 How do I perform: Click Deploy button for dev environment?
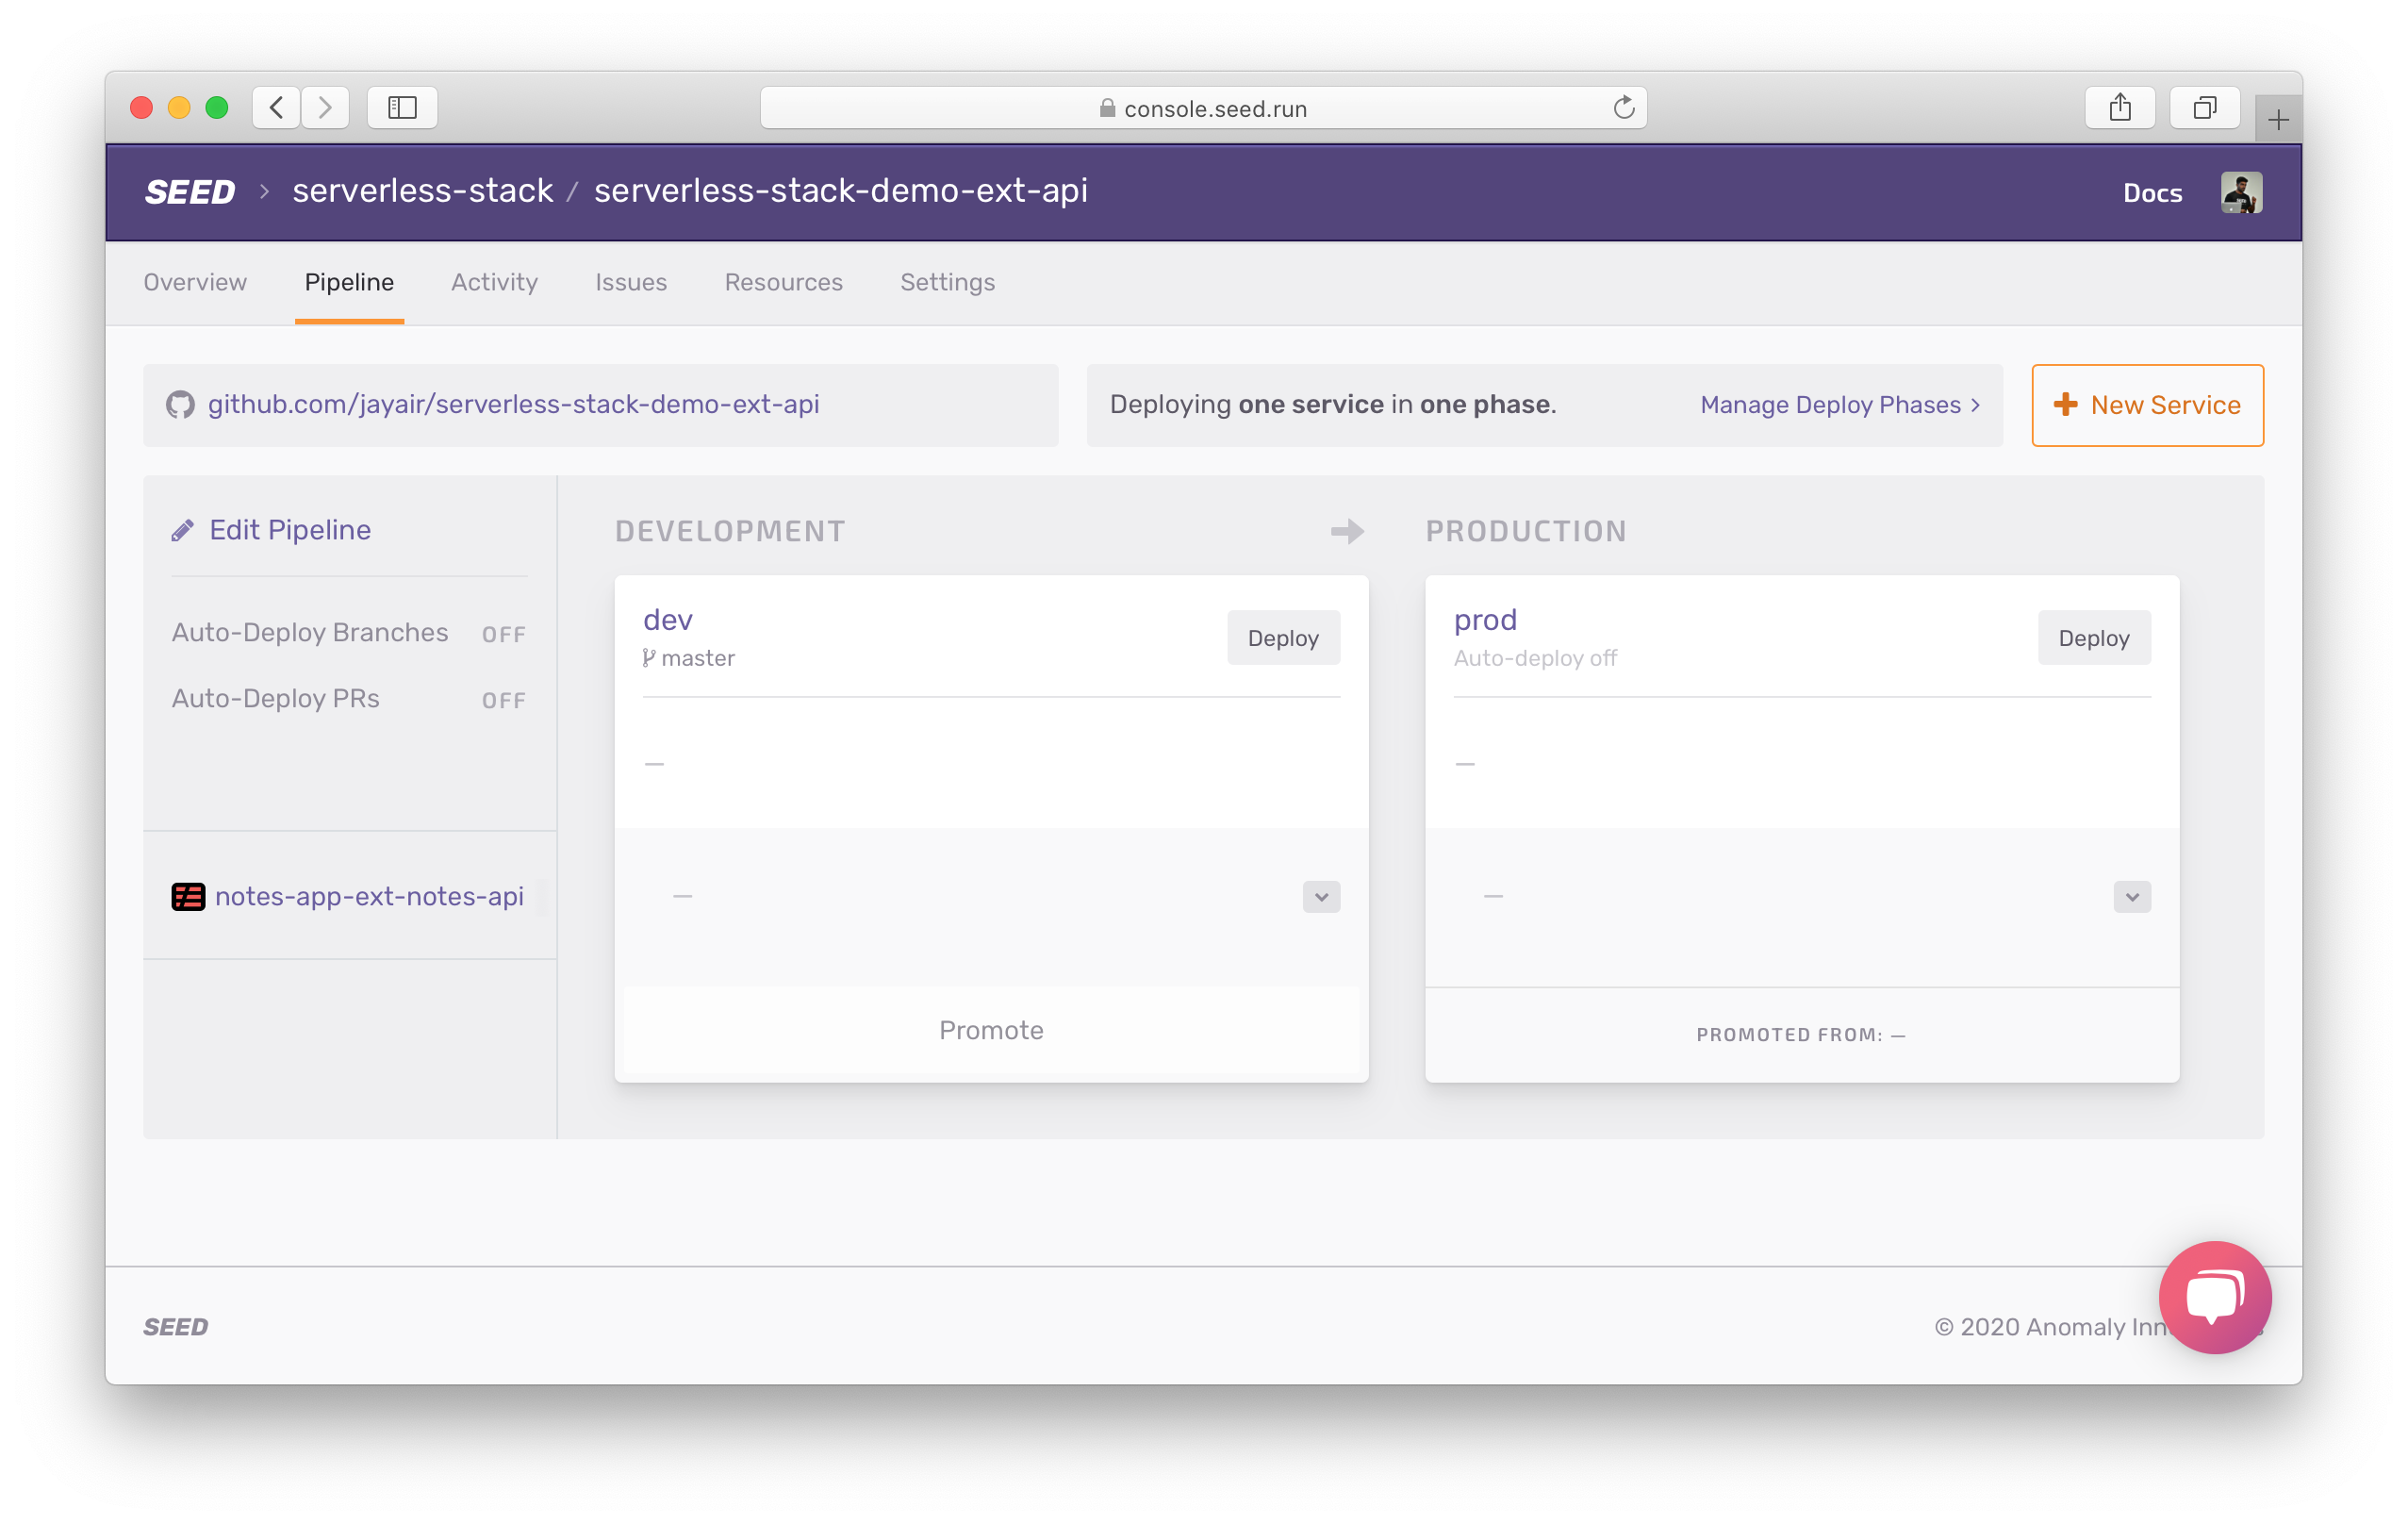(1283, 638)
